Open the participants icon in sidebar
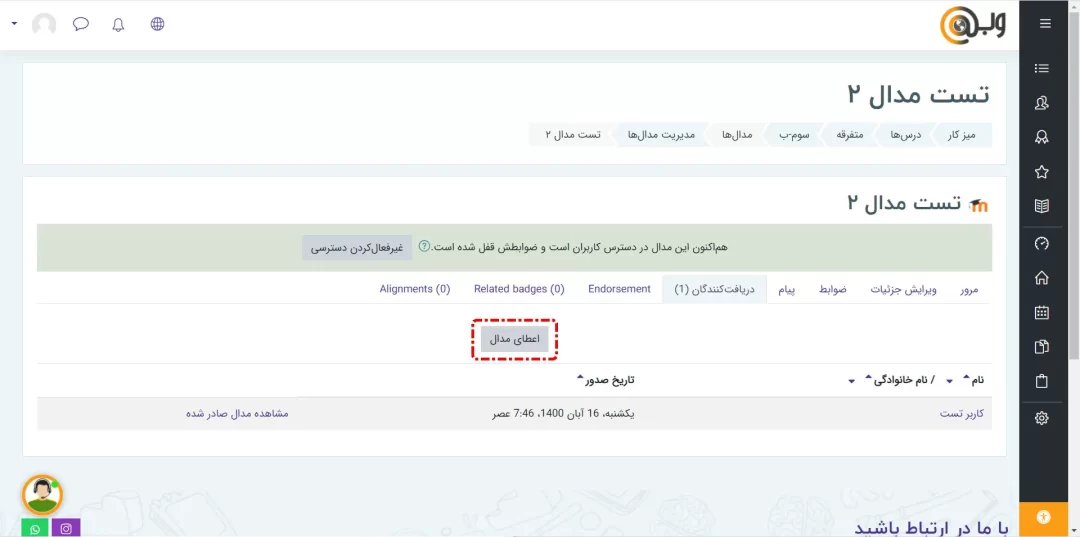Screen dimensions: 1080x537 [1042, 103]
